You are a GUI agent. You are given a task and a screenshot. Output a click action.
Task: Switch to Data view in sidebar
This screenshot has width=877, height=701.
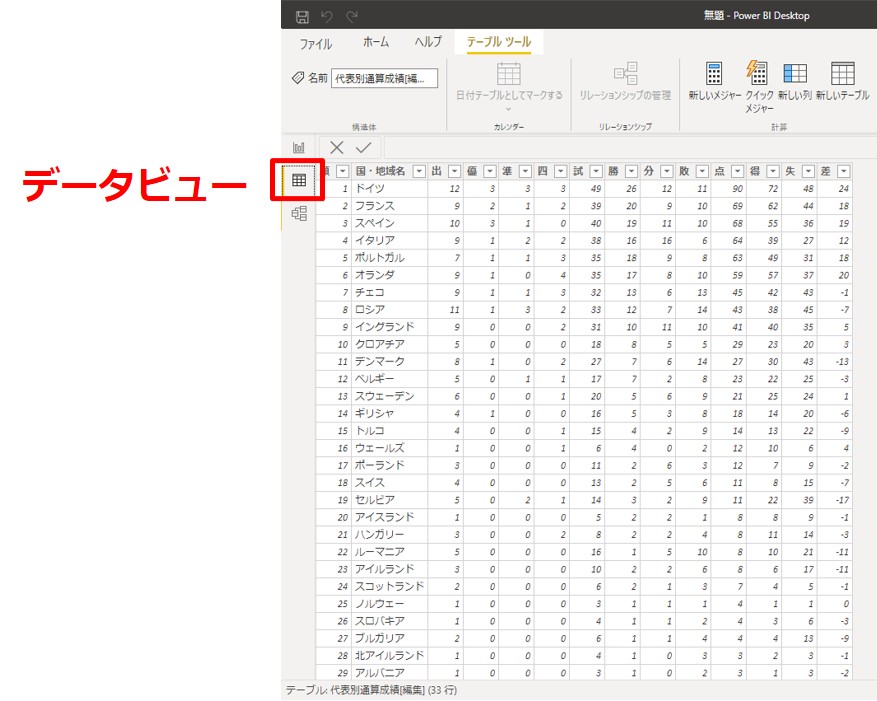298,180
